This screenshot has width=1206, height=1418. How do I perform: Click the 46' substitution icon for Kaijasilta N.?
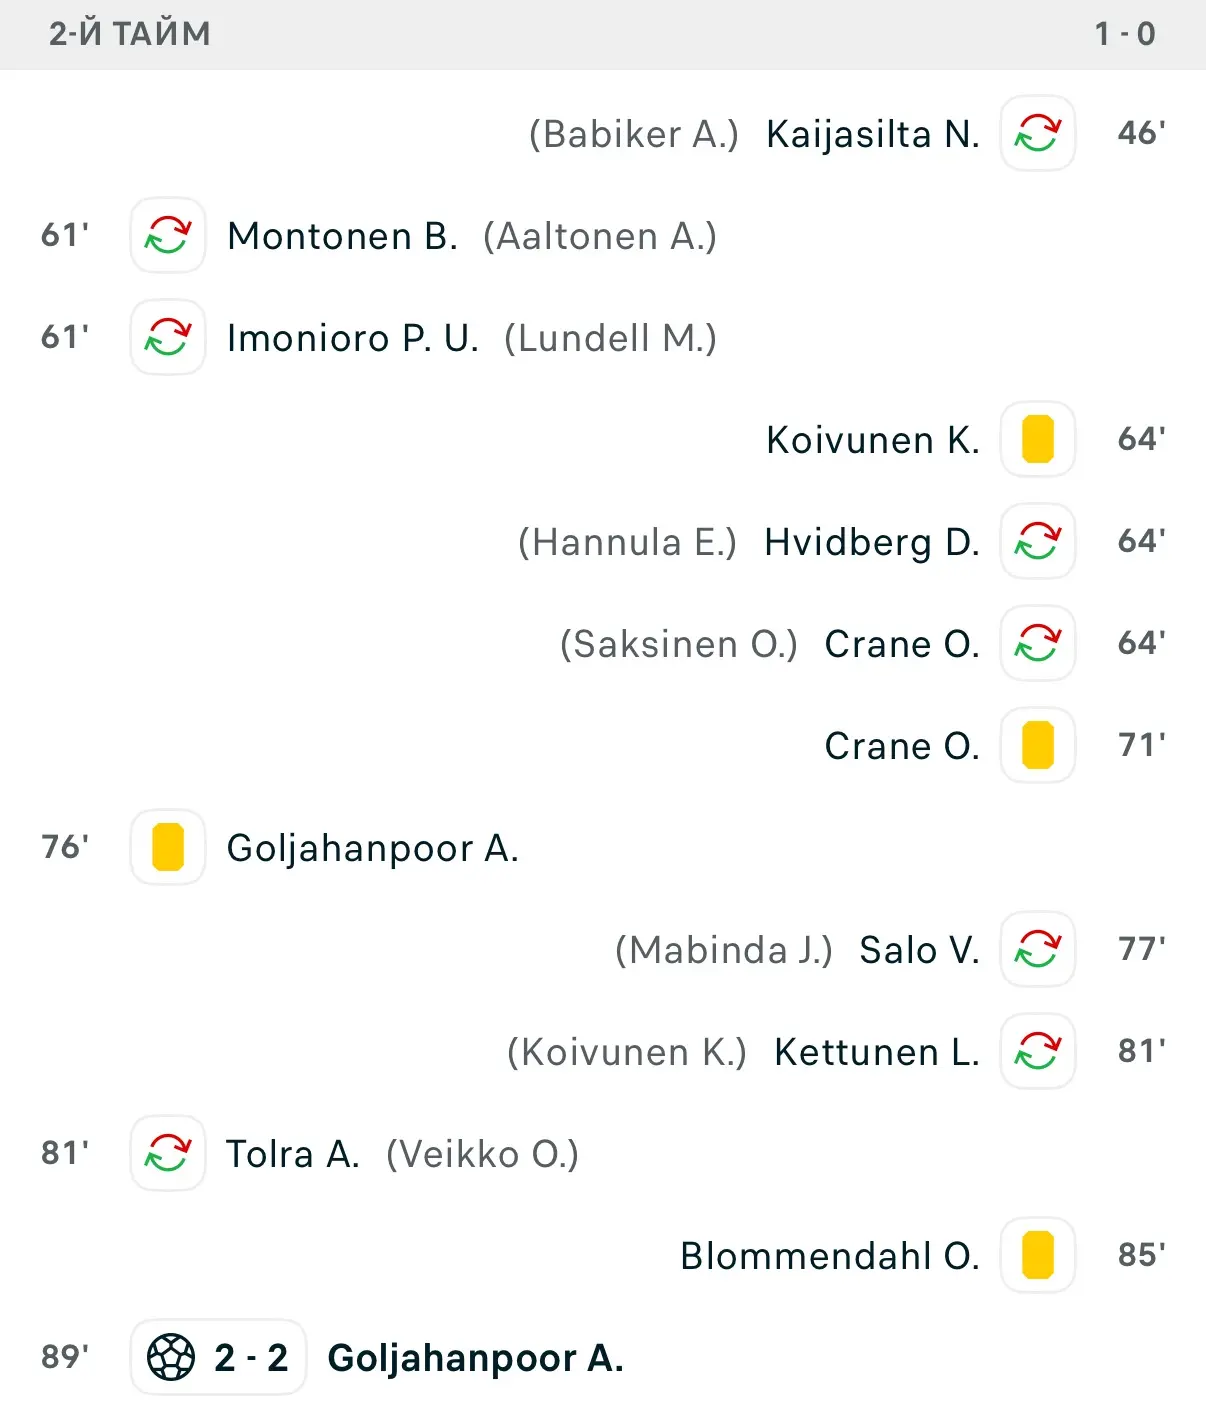click(1038, 133)
